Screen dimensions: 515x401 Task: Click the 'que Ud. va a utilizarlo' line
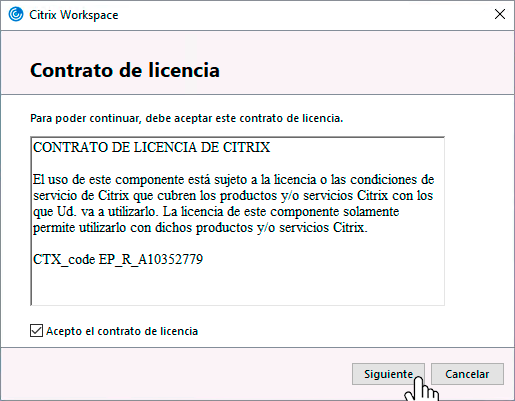[216, 212]
